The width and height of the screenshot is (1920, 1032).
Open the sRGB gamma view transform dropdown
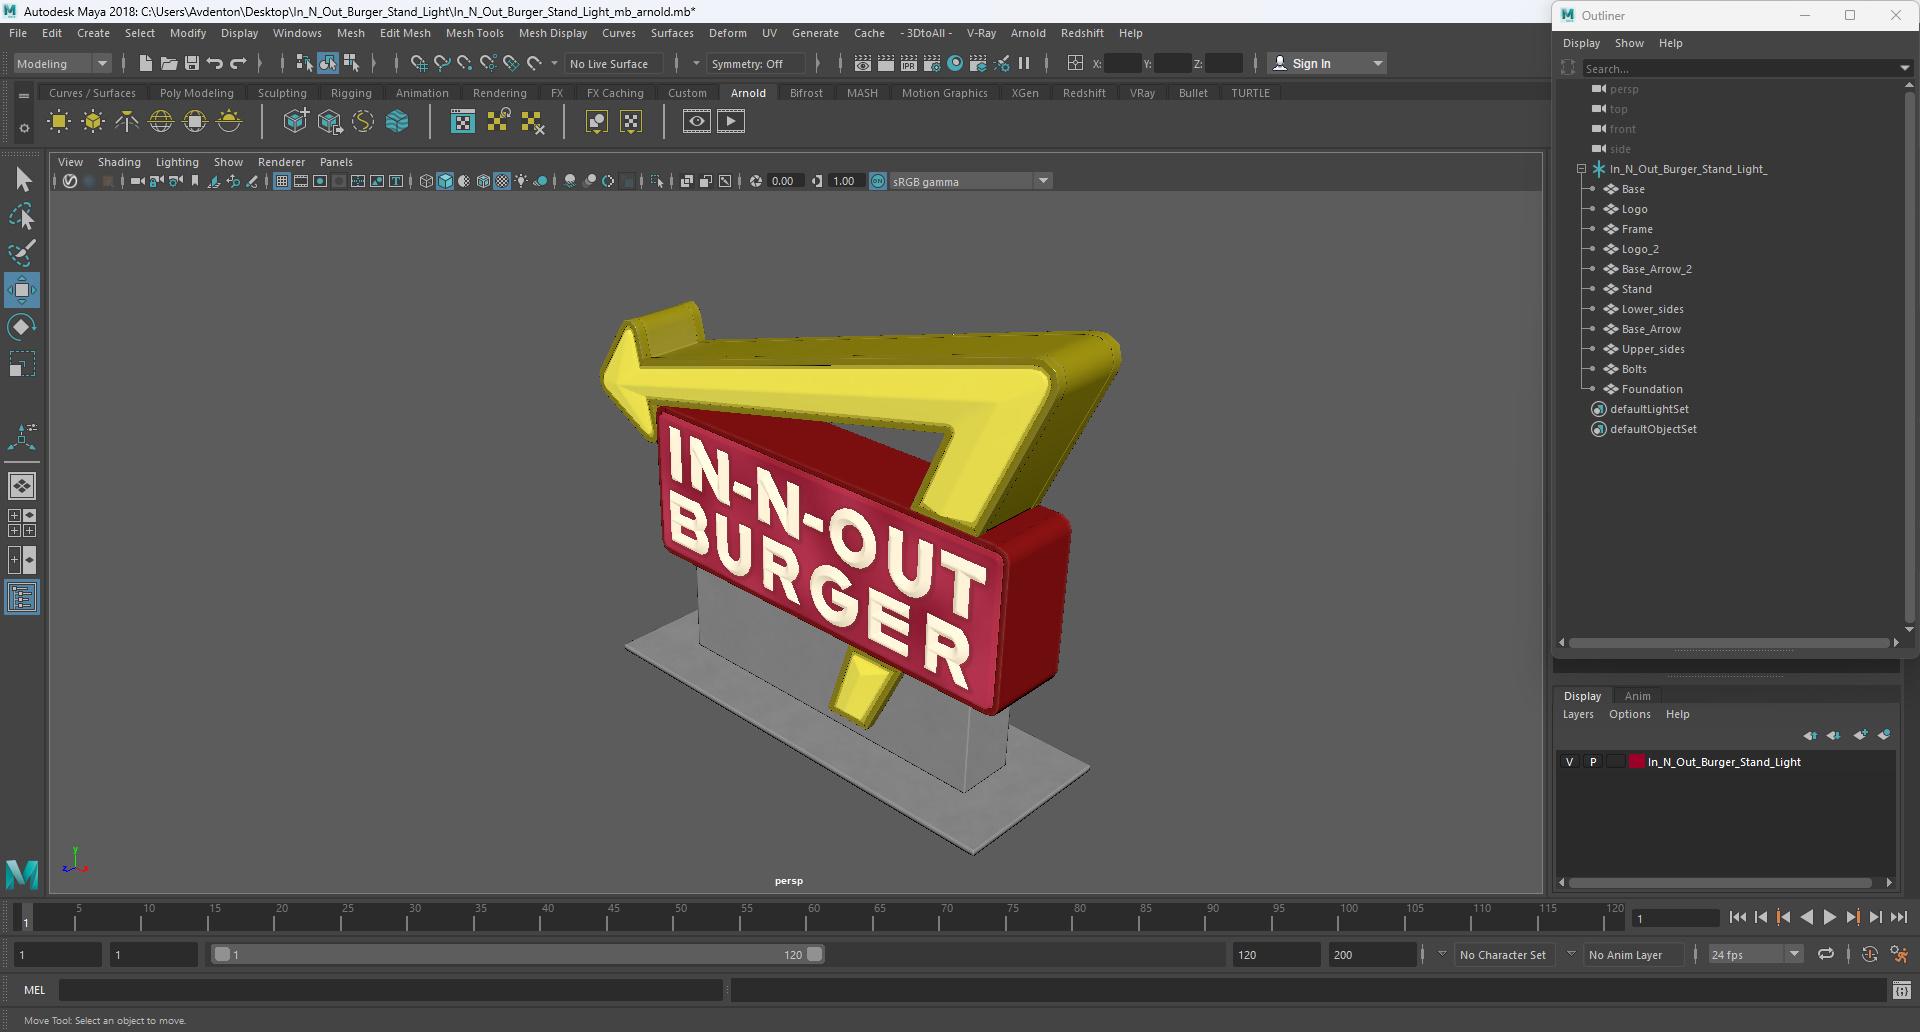(1043, 181)
